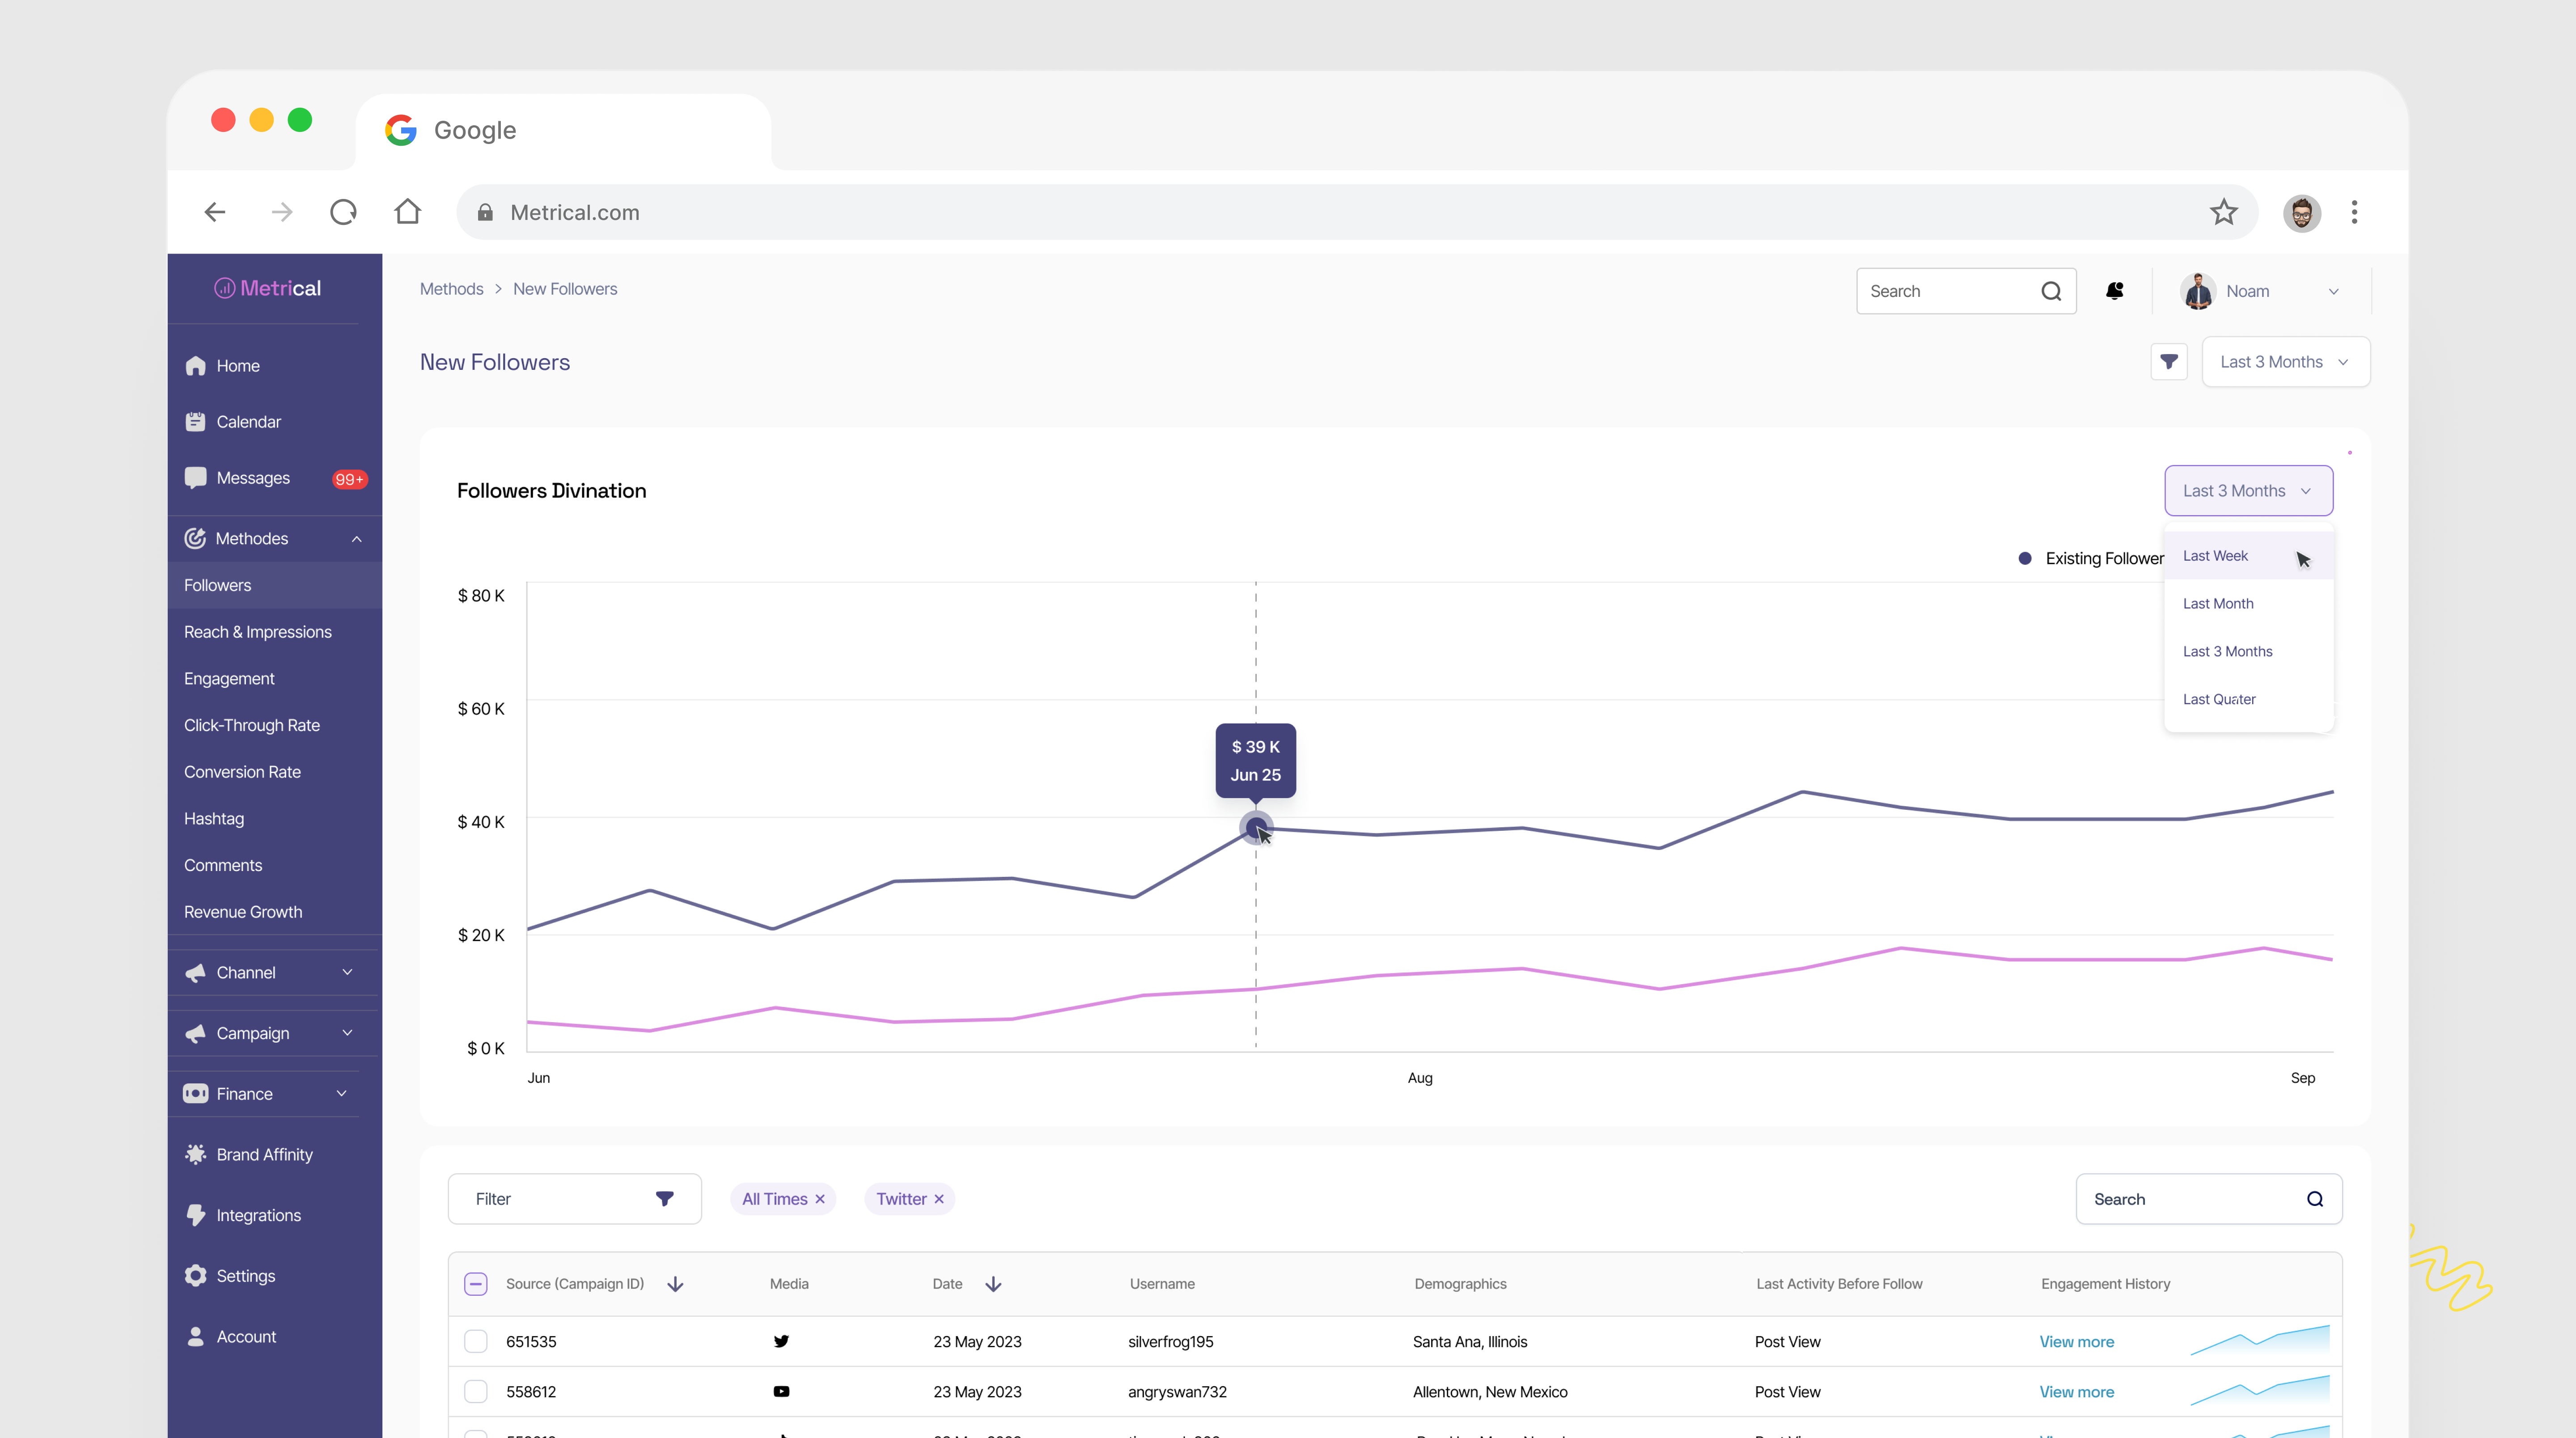Click the notification bell icon
This screenshot has width=2576, height=1438.
click(x=2116, y=290)
